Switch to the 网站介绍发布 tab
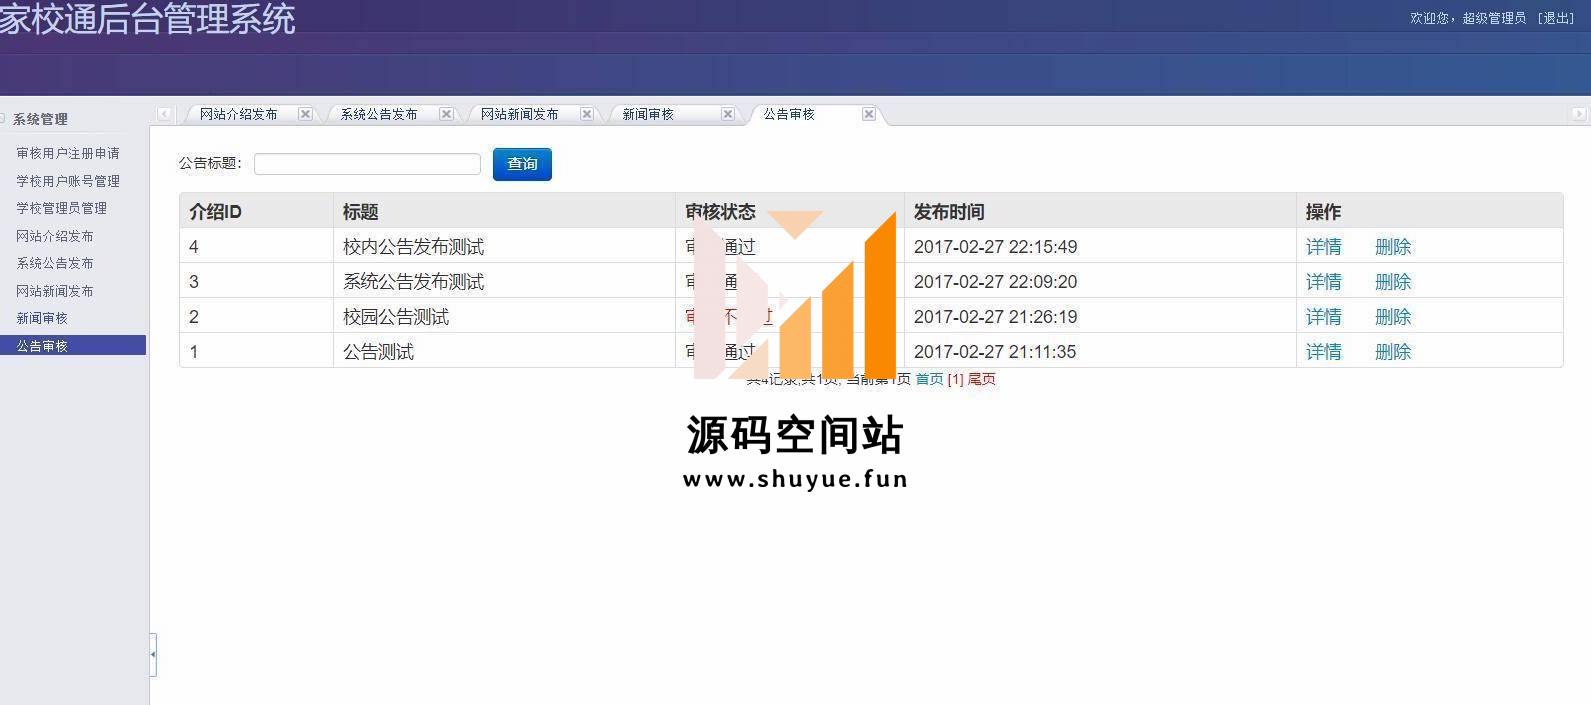This screenshot has width=1591, height=705. (x=238, y=114)
